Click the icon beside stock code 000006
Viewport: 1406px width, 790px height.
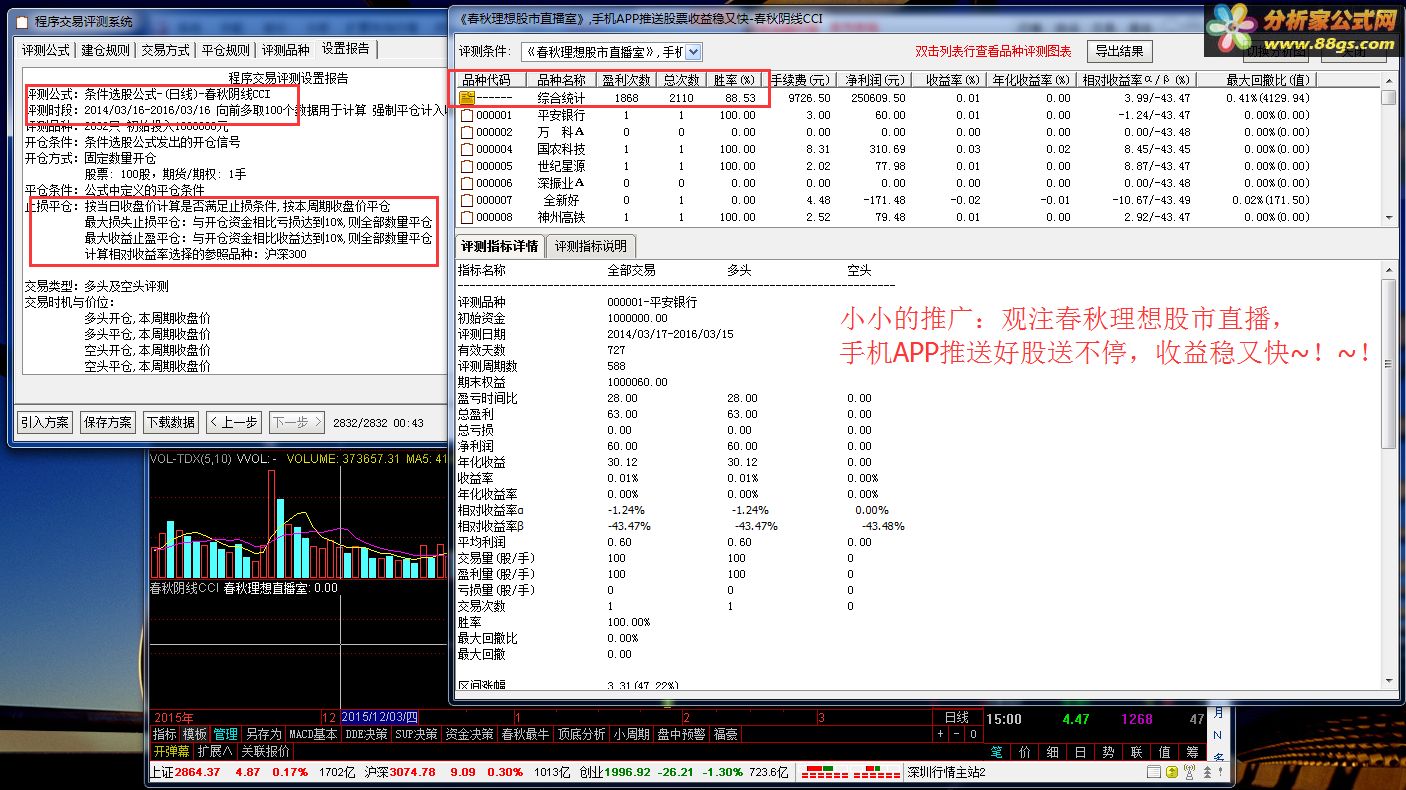[466, 183]
